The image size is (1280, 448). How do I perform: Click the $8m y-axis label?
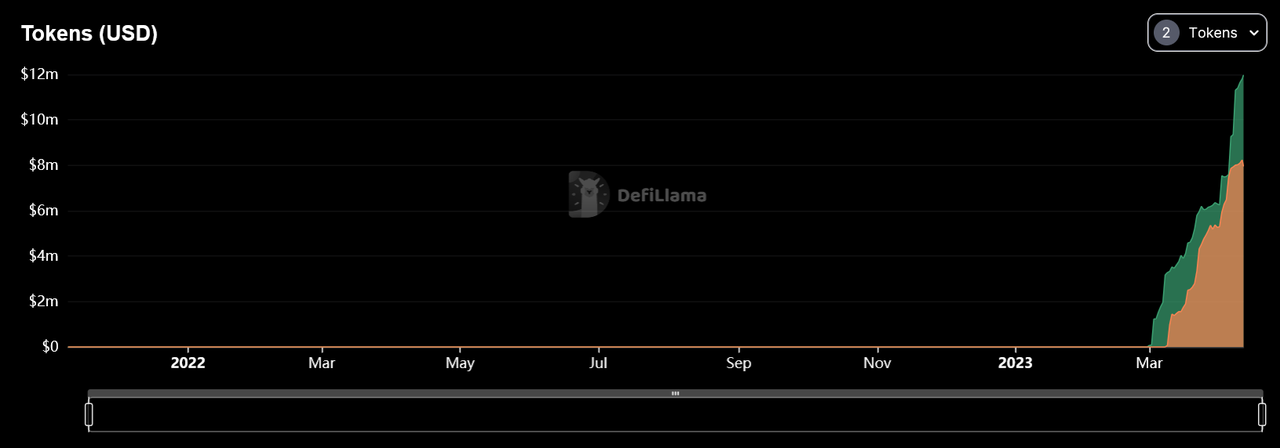[x=43, y=165]
